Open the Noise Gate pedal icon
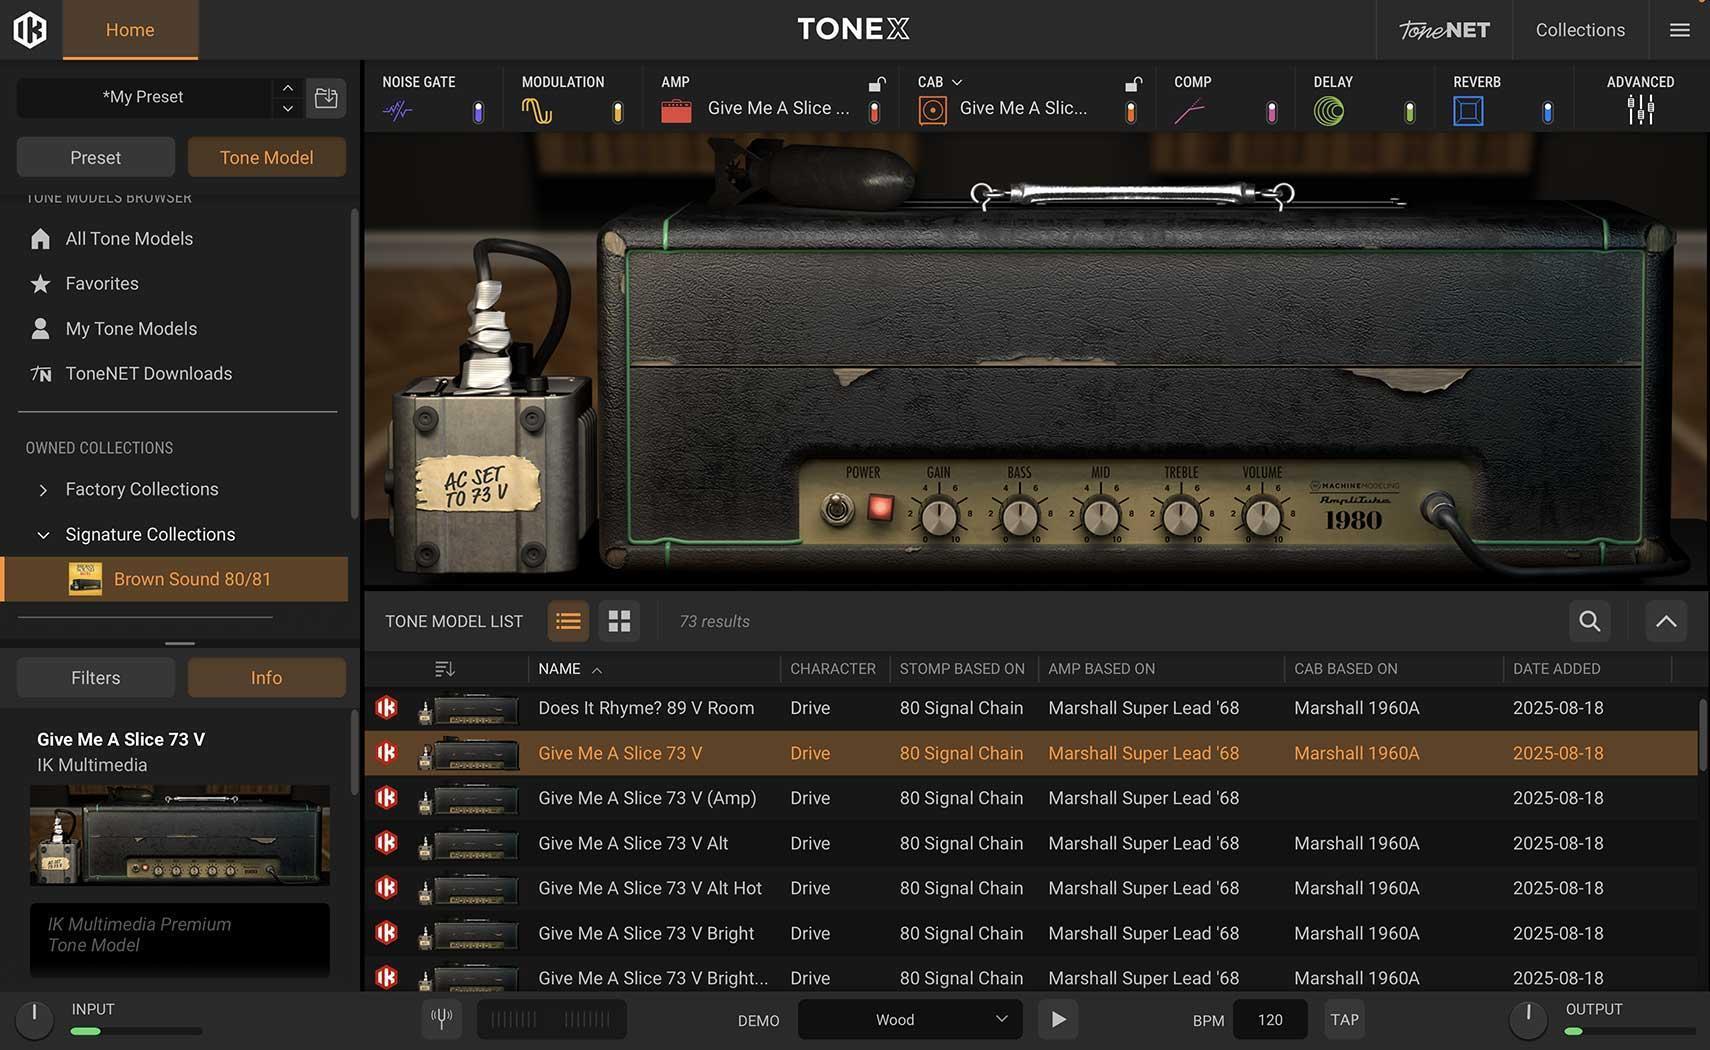Screen dimensions: 1710x1050 click(397, 110)
